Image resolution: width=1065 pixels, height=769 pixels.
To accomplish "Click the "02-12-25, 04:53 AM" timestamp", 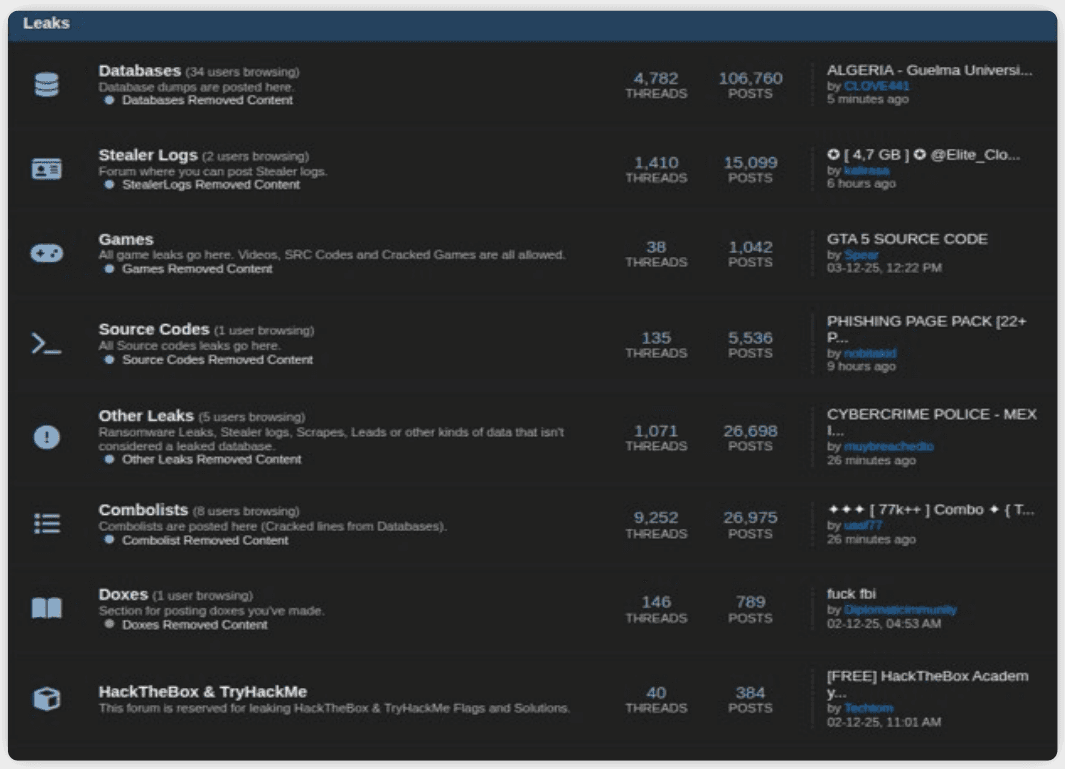I will click(884, 624).
